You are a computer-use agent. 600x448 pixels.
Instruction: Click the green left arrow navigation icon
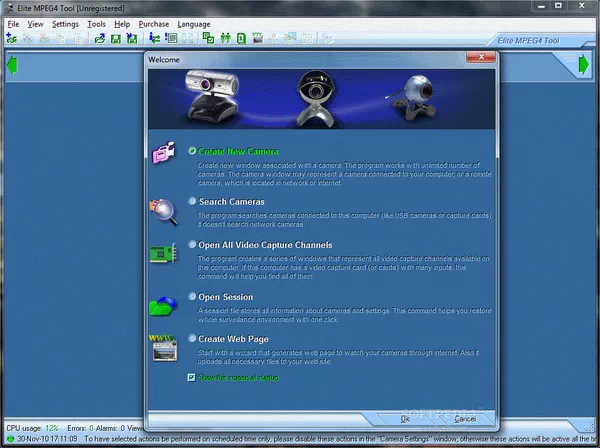12,65
